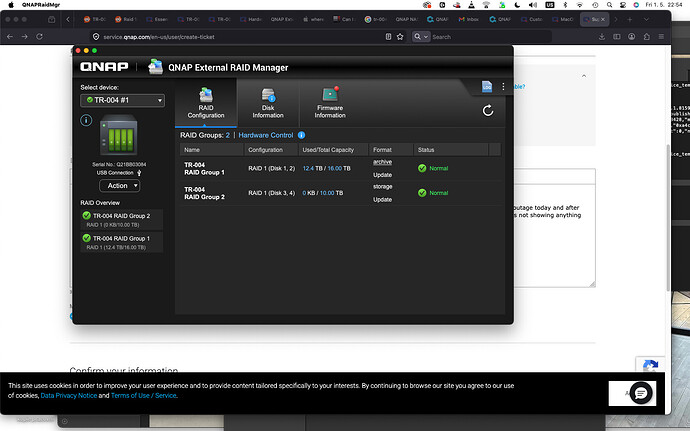Open the Apple menu
Viewport: 690px width, 431px height.
pos(11,5)
